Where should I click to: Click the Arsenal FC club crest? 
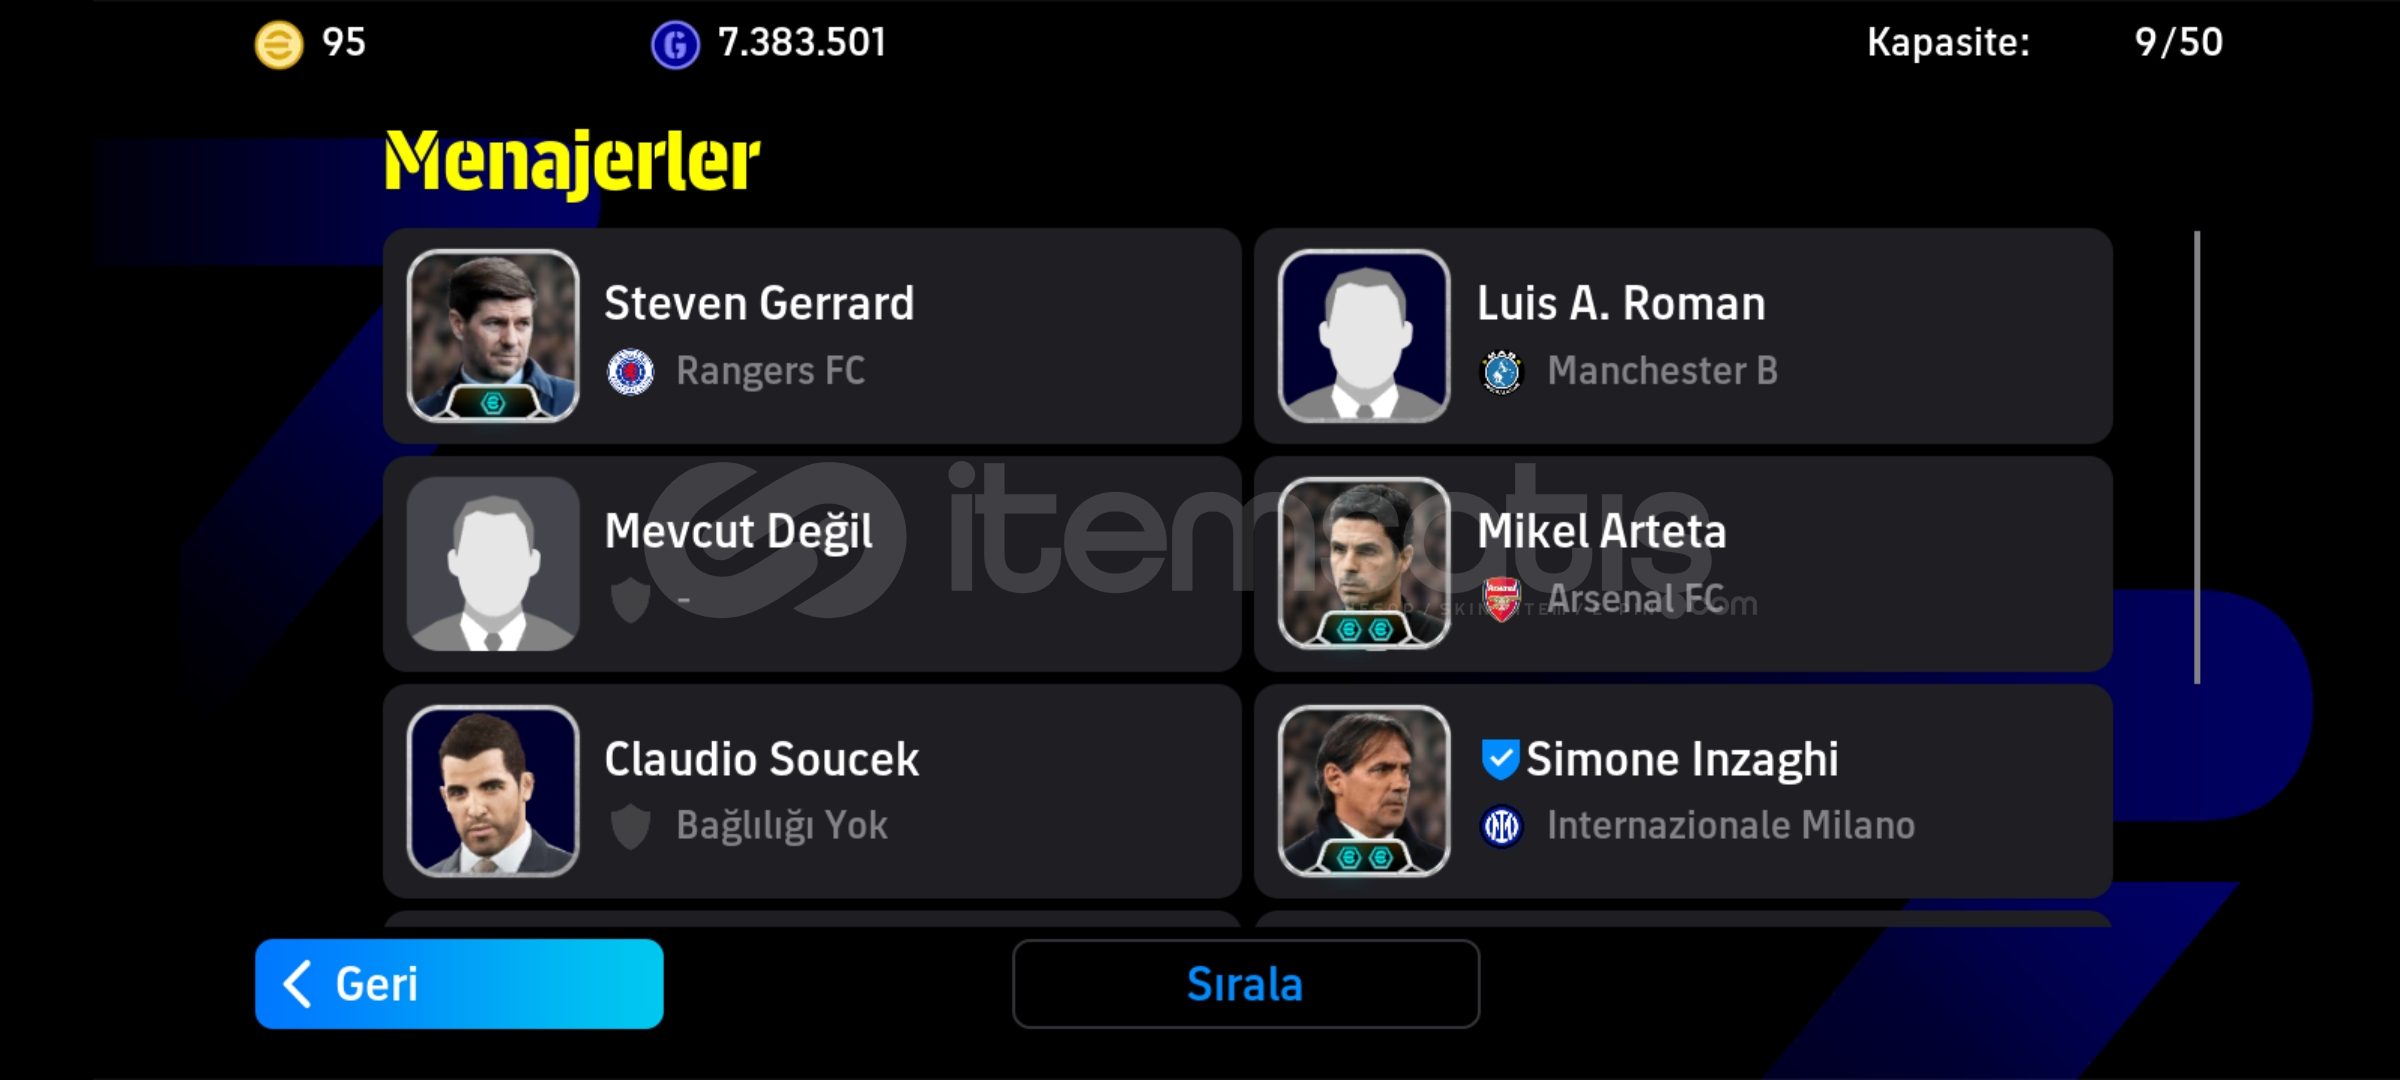1501,599
